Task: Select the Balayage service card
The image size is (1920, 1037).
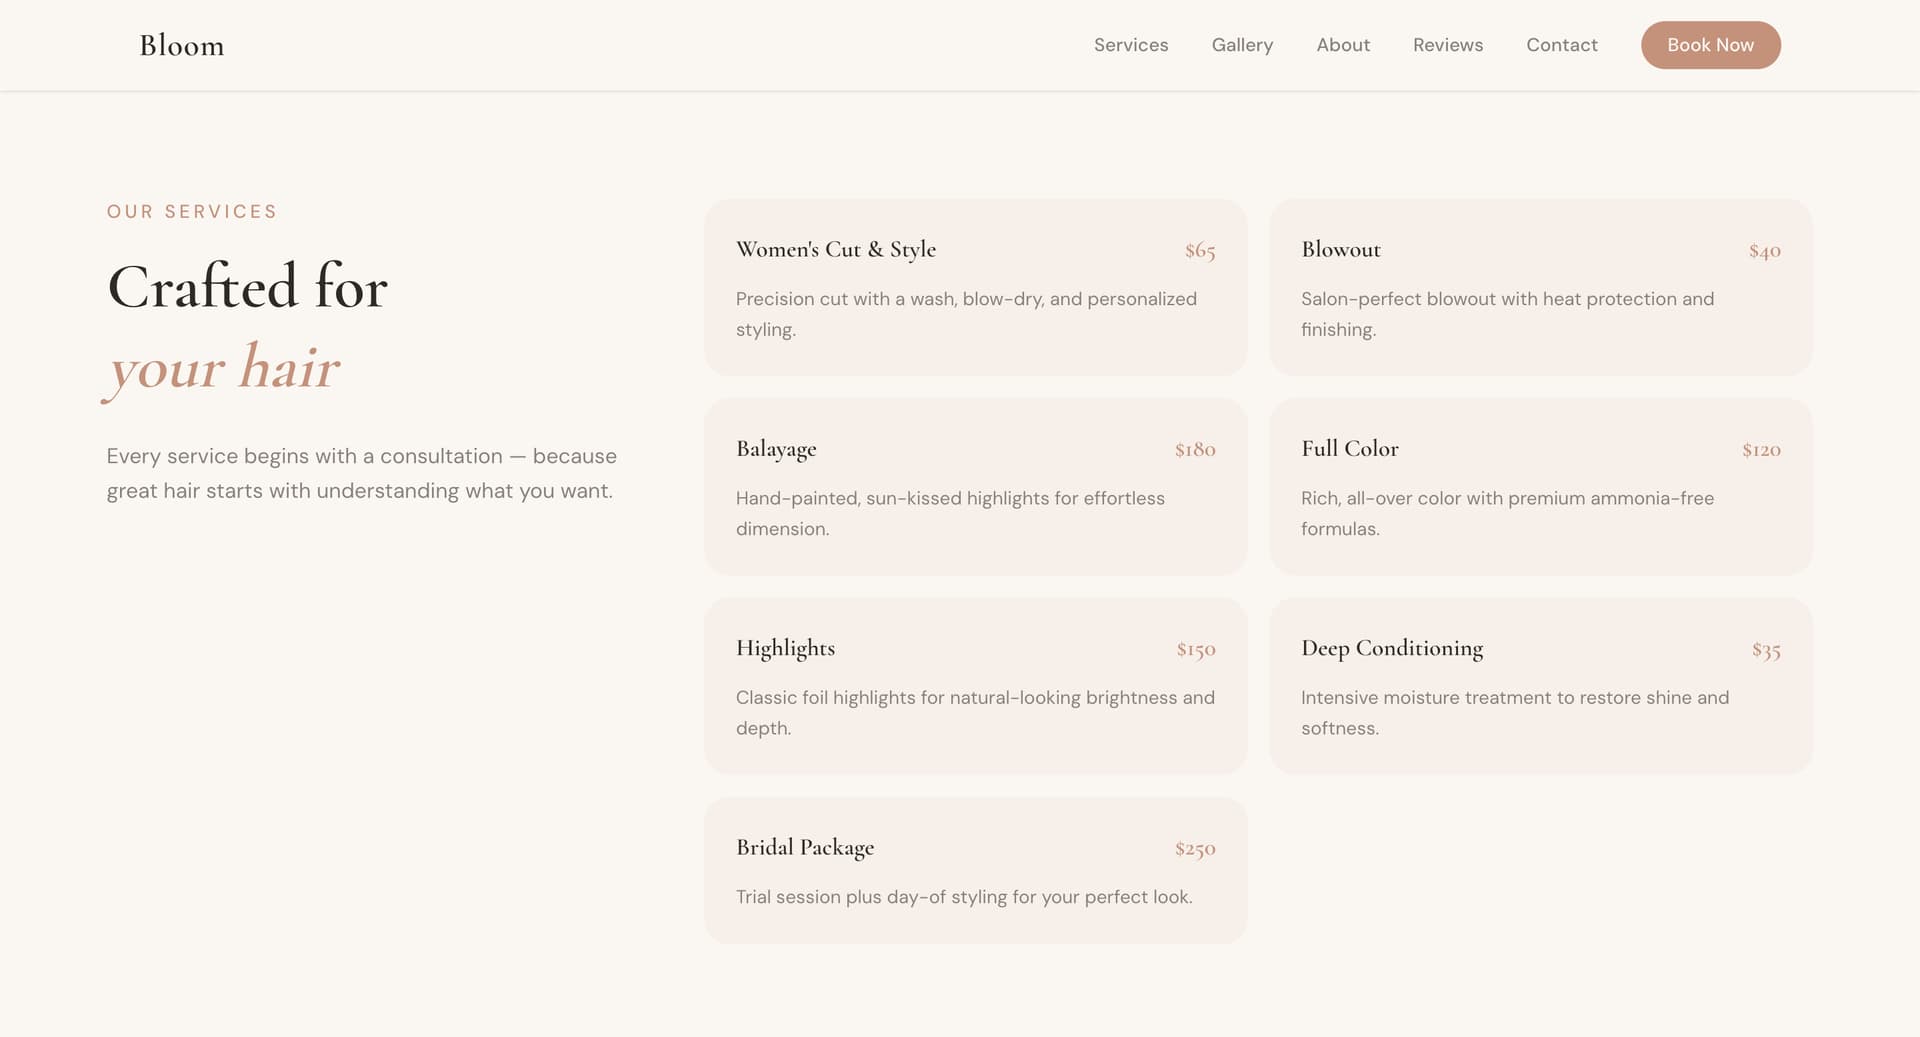Action: click(x=976, y=487)
